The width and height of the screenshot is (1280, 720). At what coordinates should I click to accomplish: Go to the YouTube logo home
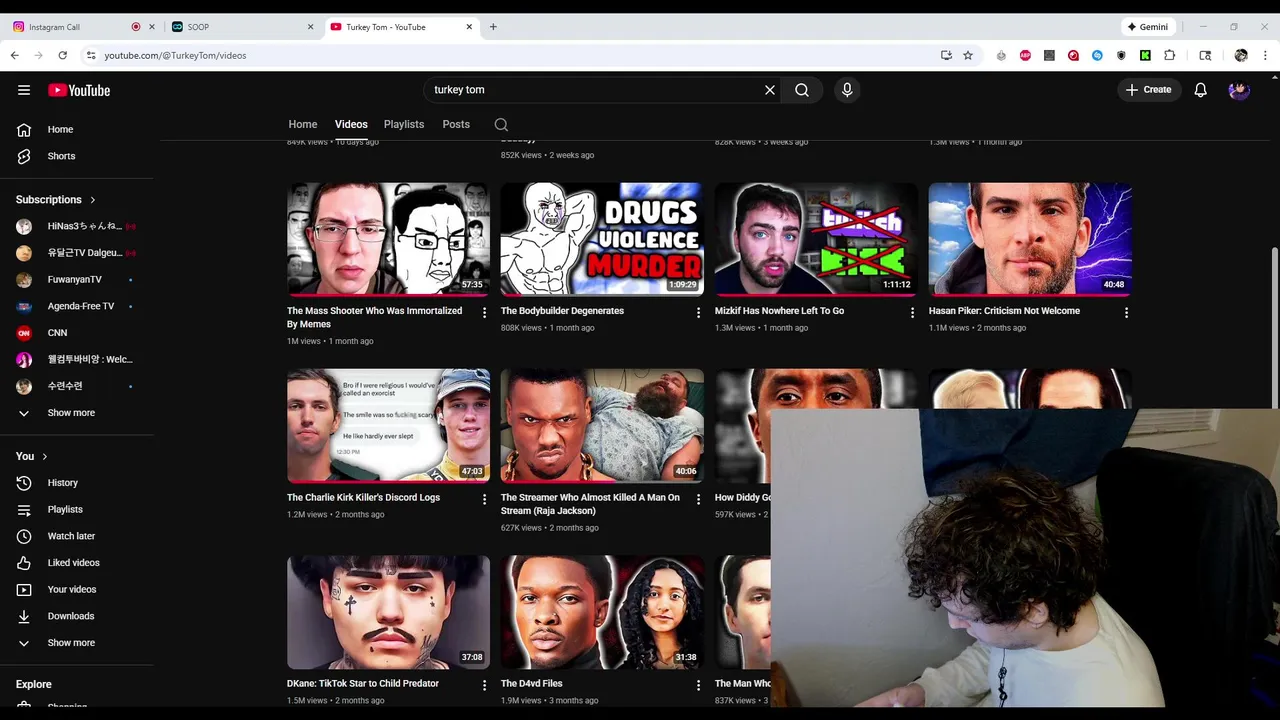coord(79,90)
